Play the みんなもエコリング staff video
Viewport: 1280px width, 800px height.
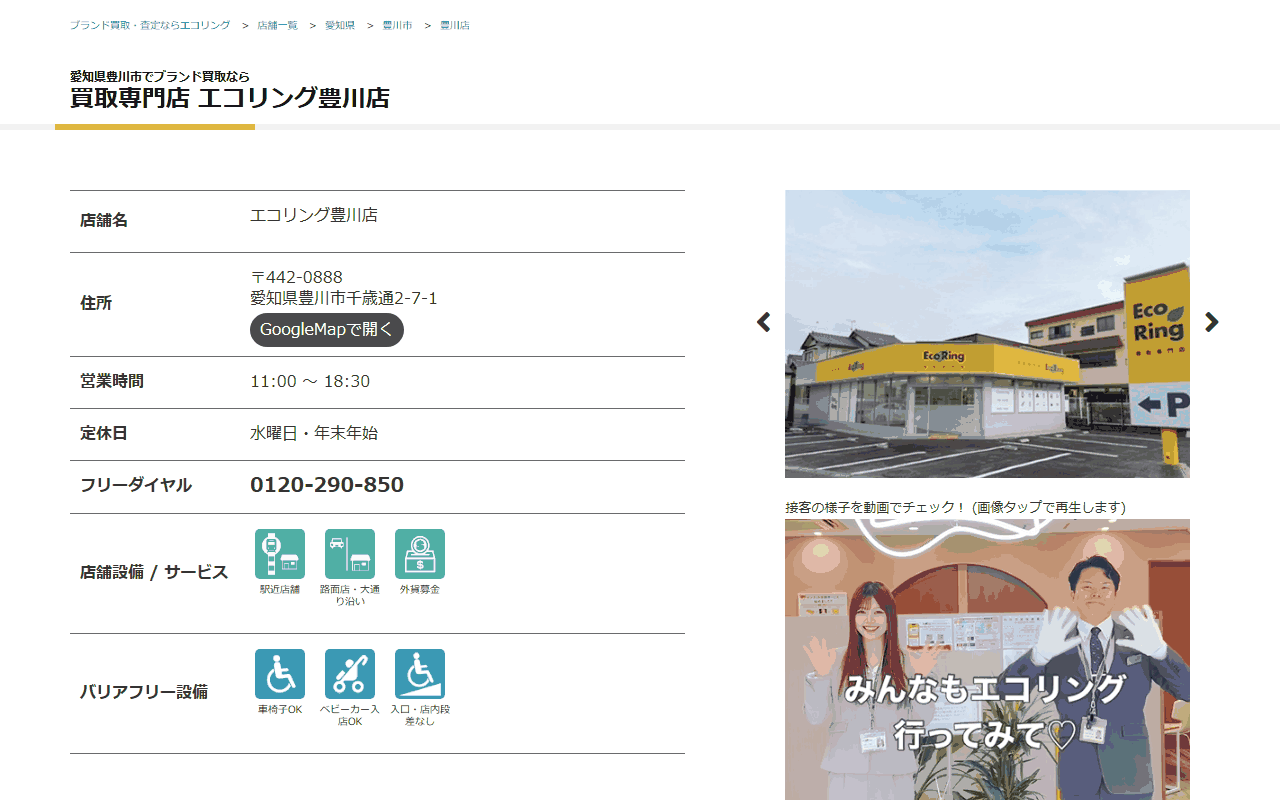[x=987, y=659]
